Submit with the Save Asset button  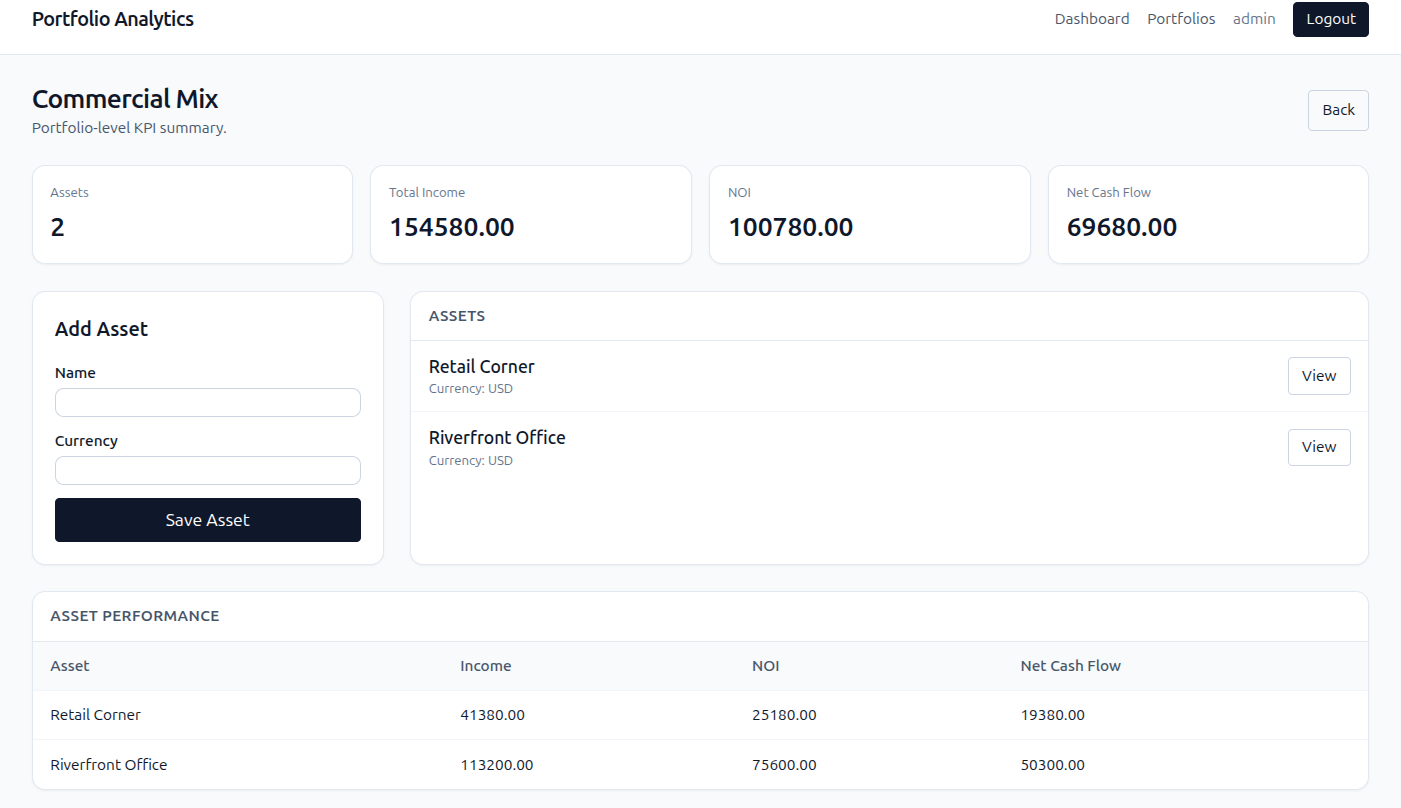[208, 520]
